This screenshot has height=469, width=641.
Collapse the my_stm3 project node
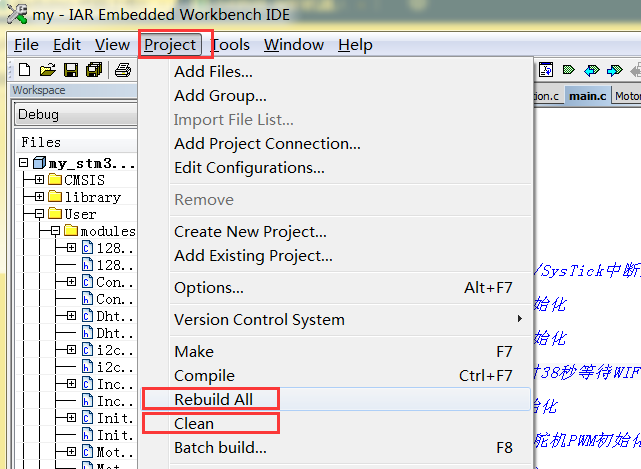click(24, 163)
